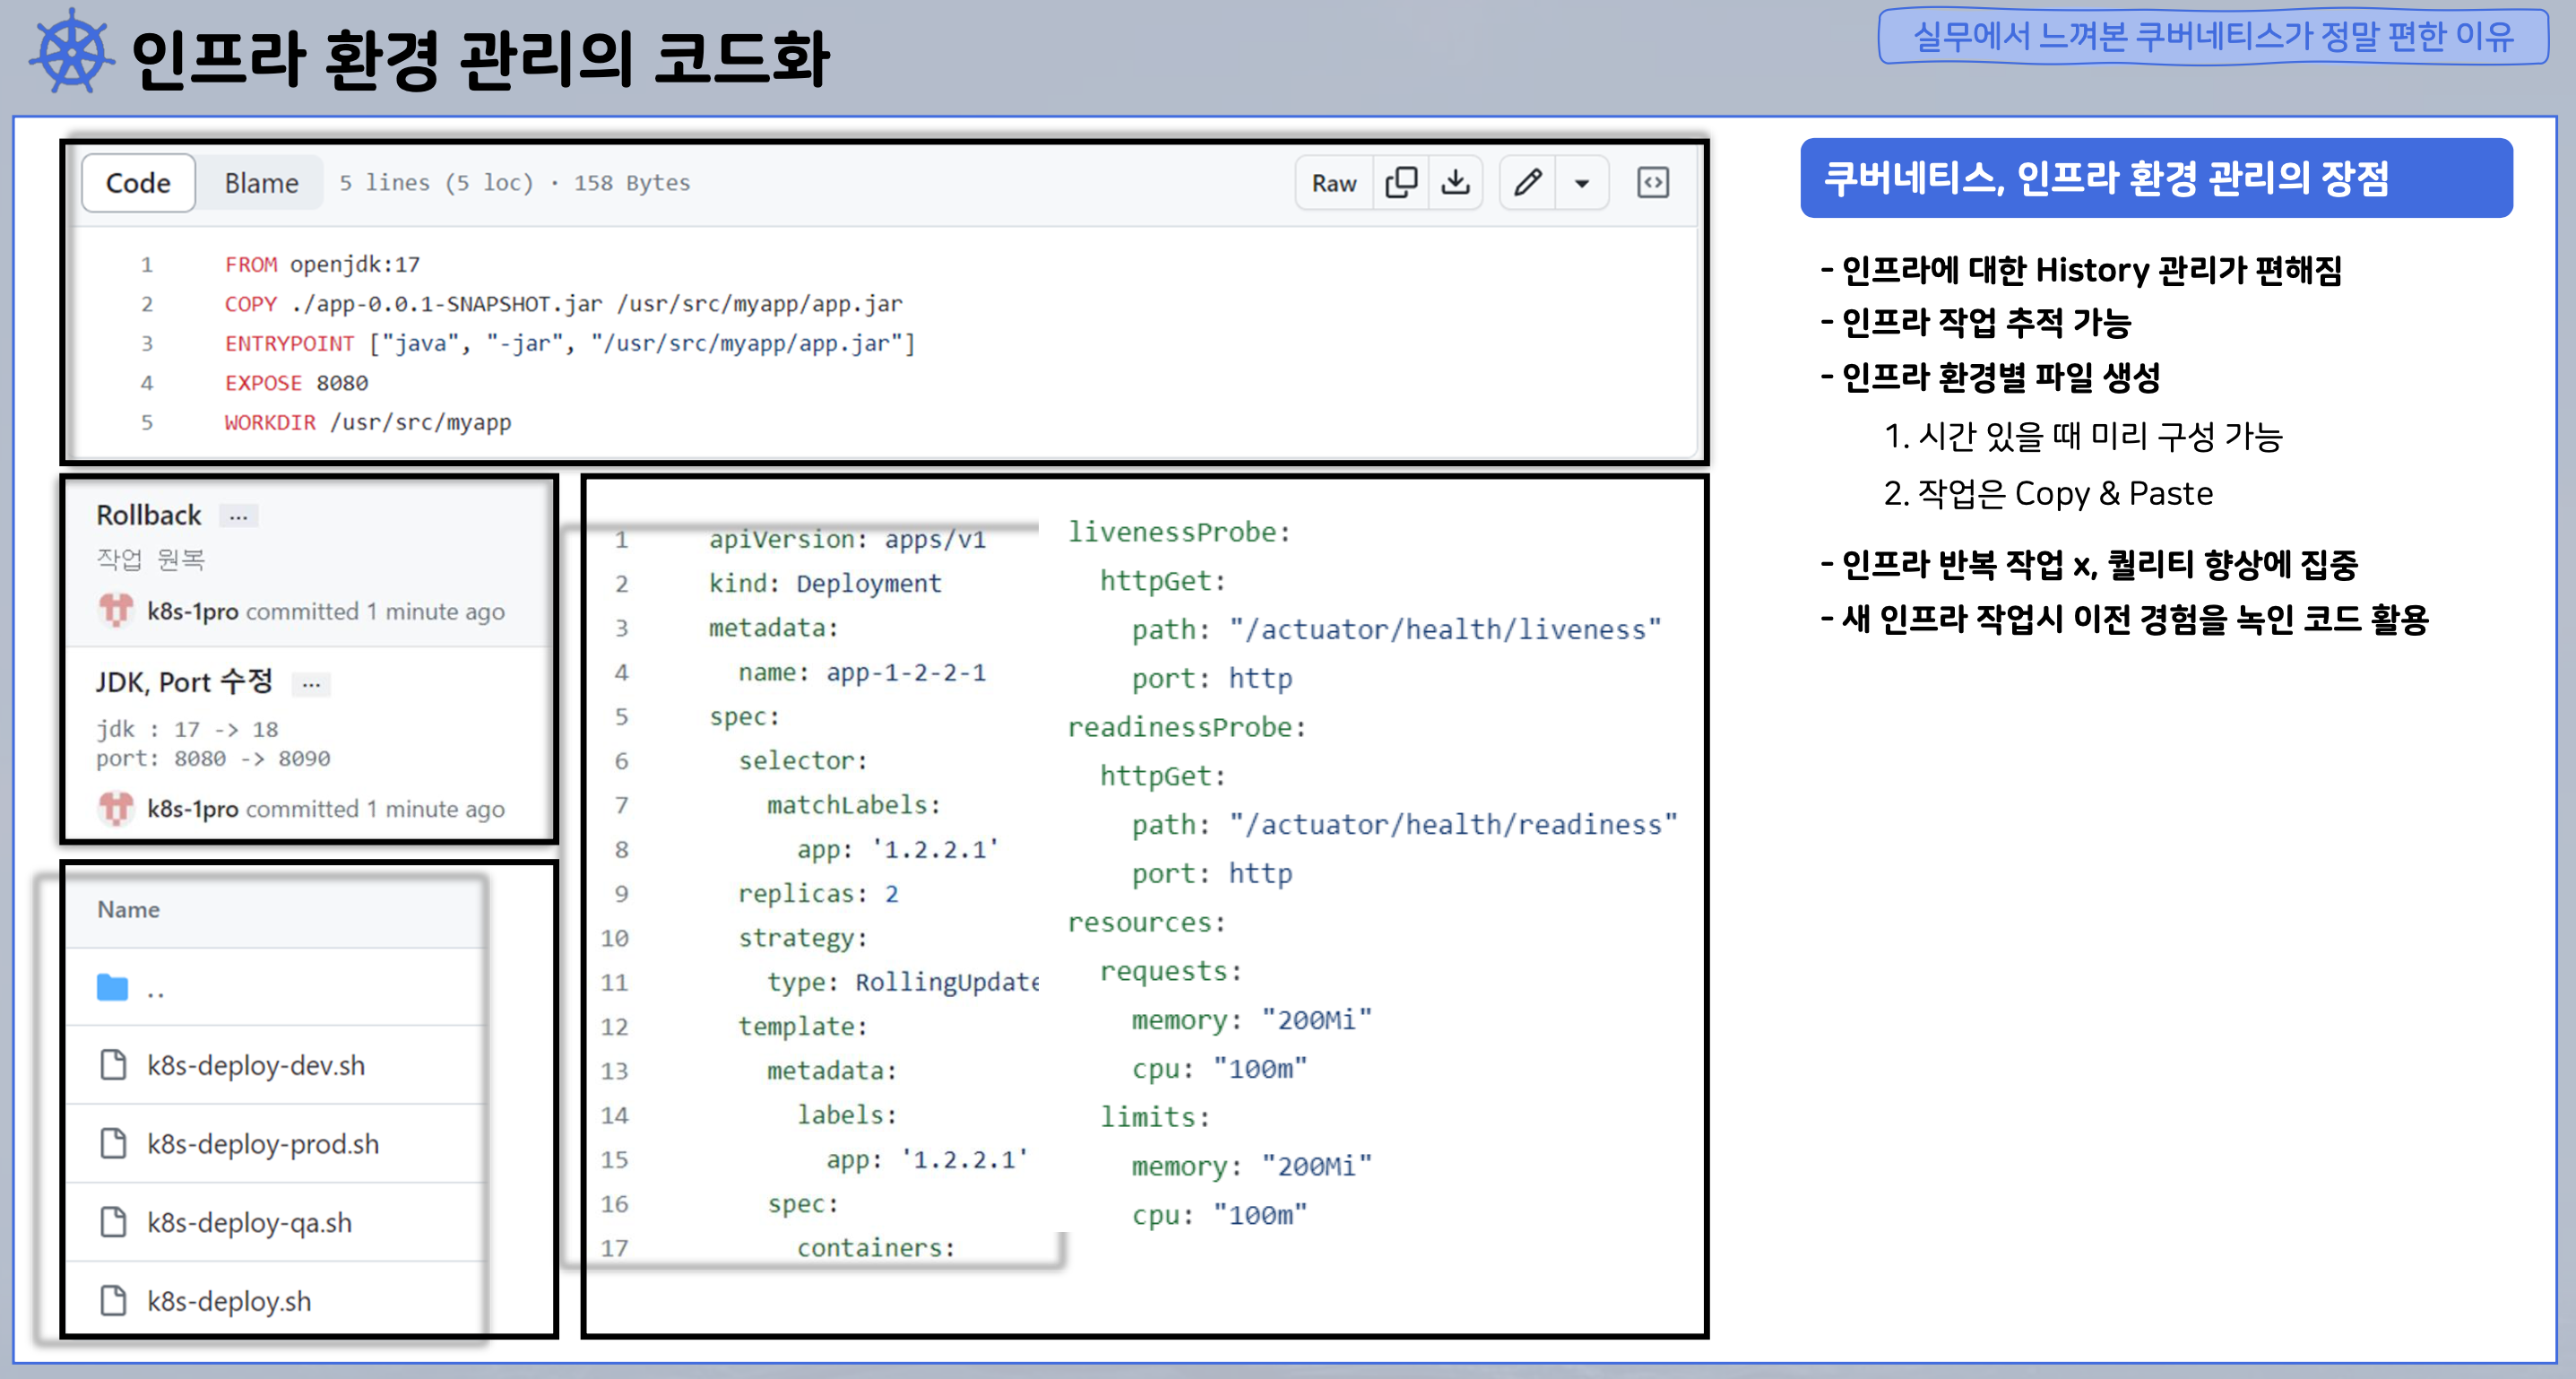Expand JDK, Port 수정 commit ellipsis
The height and width of the screenshot is (1379, 2576).
311,684
